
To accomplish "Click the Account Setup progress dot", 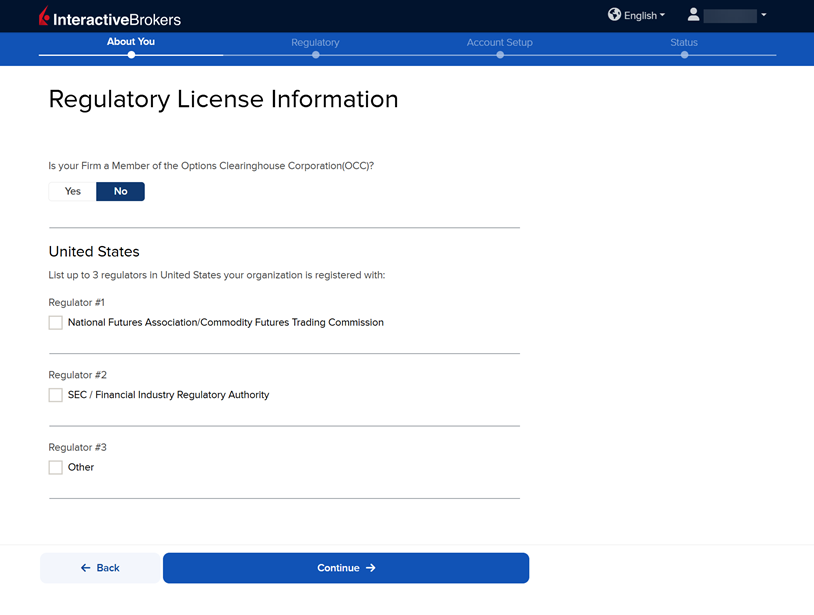I will point(500,55).
